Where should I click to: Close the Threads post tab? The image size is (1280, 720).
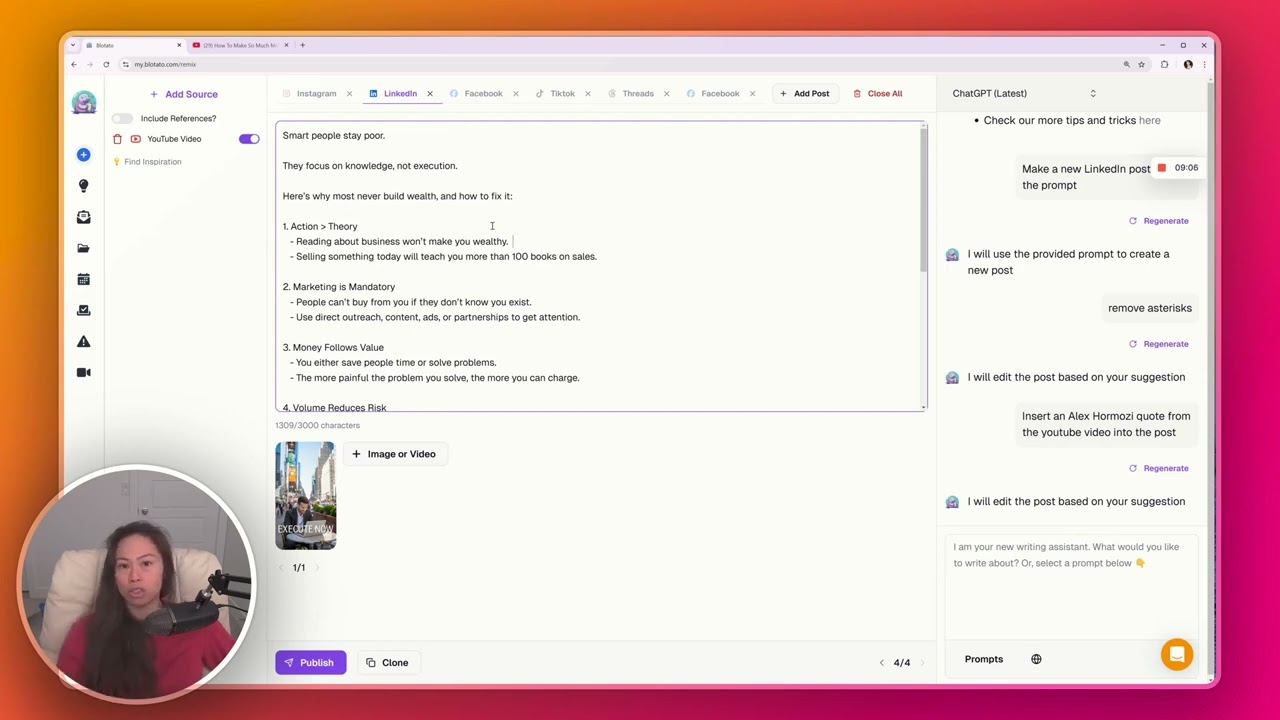[666, 94]
